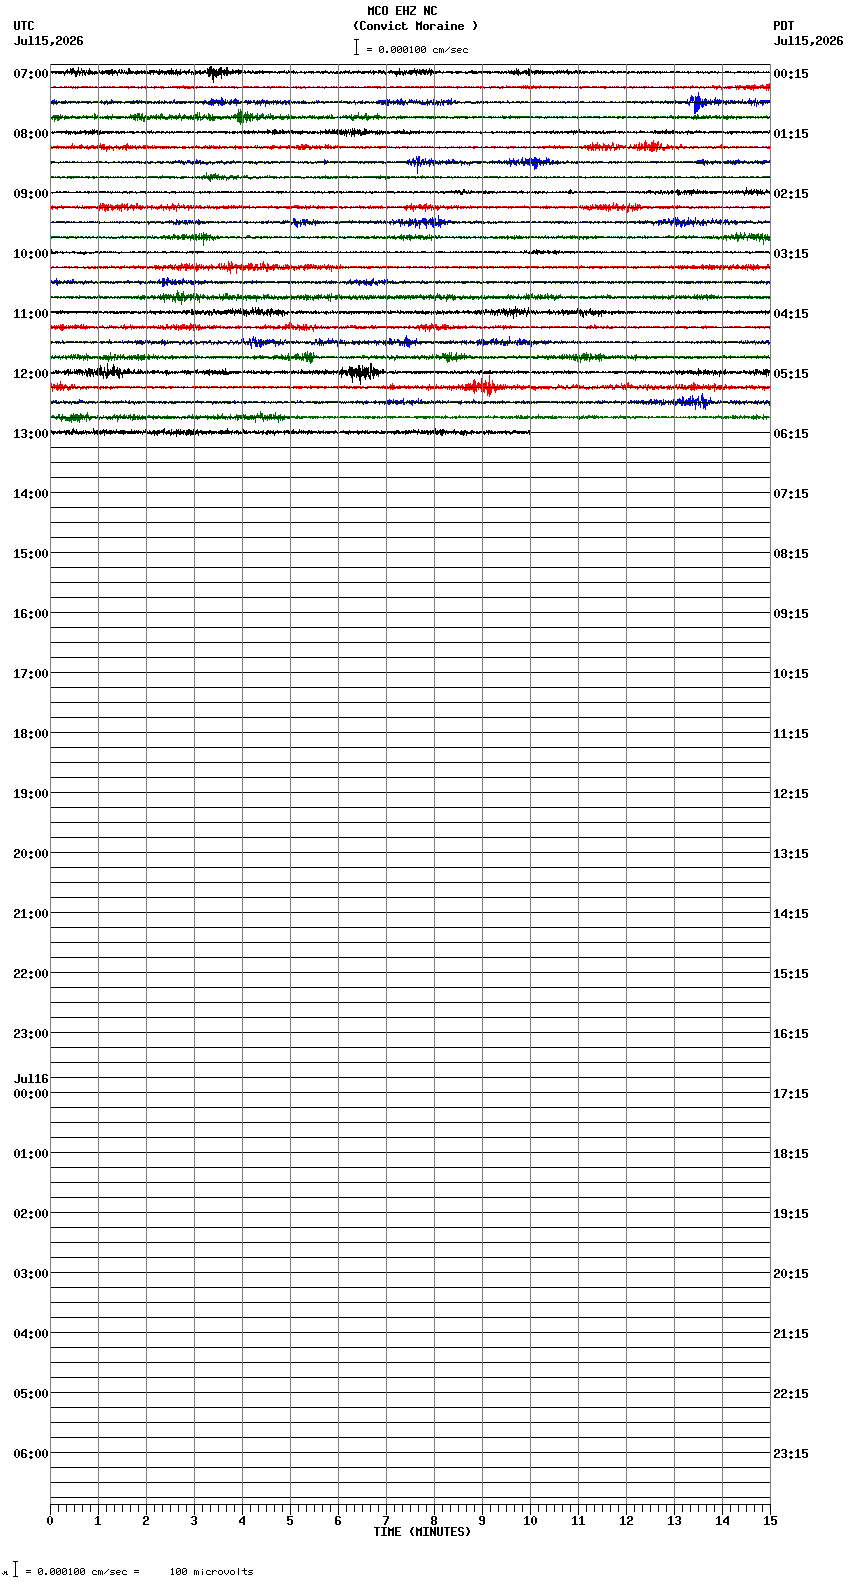Viewport: 850px width, 1584px height.
Task: Click the '11:00' UTC time label
Action: point(31,314)
